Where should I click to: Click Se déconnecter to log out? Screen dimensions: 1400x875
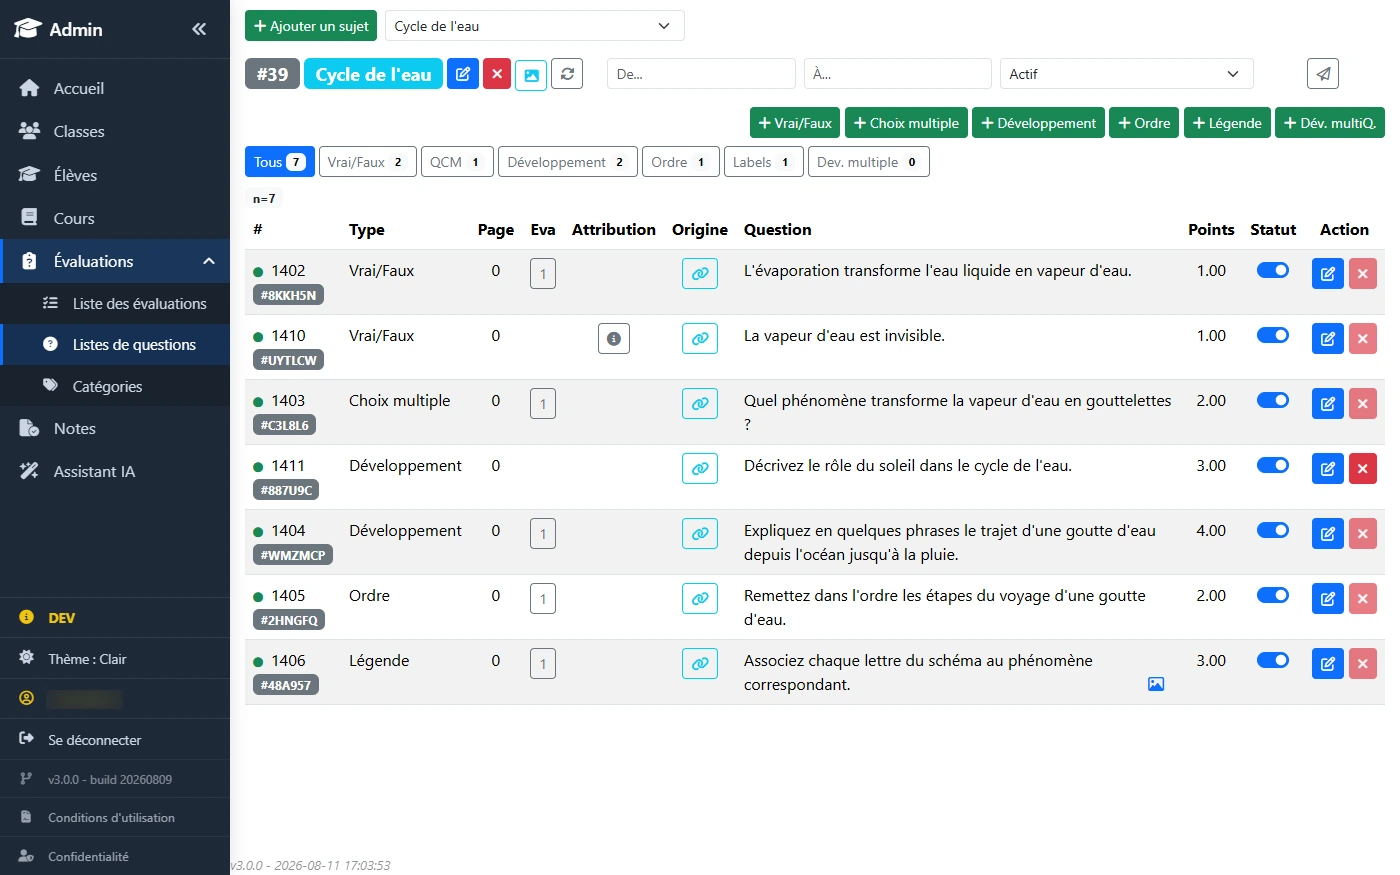(115, 740)
